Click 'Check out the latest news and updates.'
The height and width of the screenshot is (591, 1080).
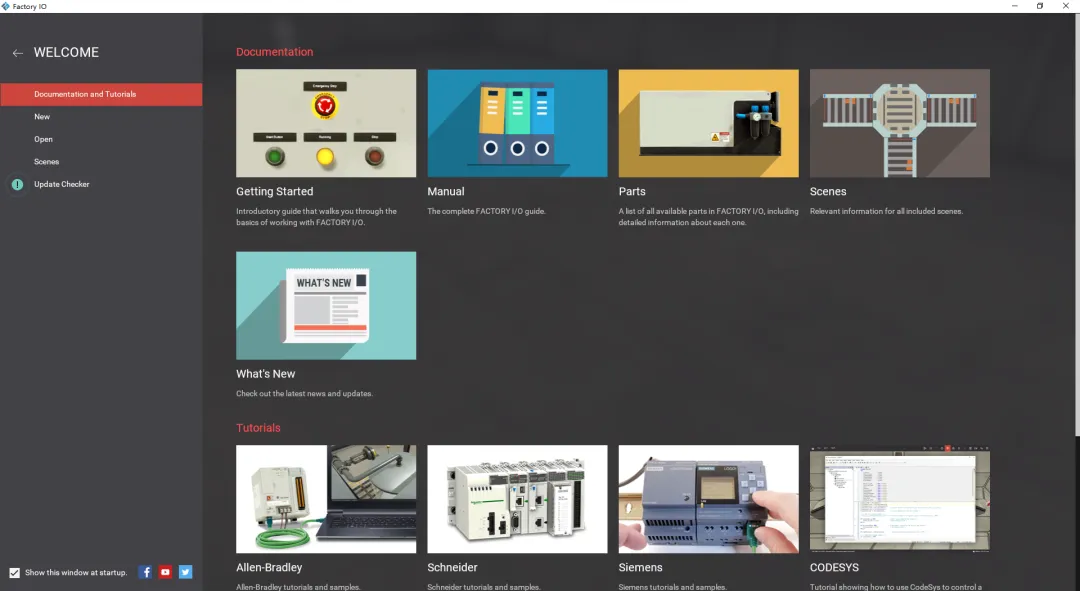click(304, 394)
